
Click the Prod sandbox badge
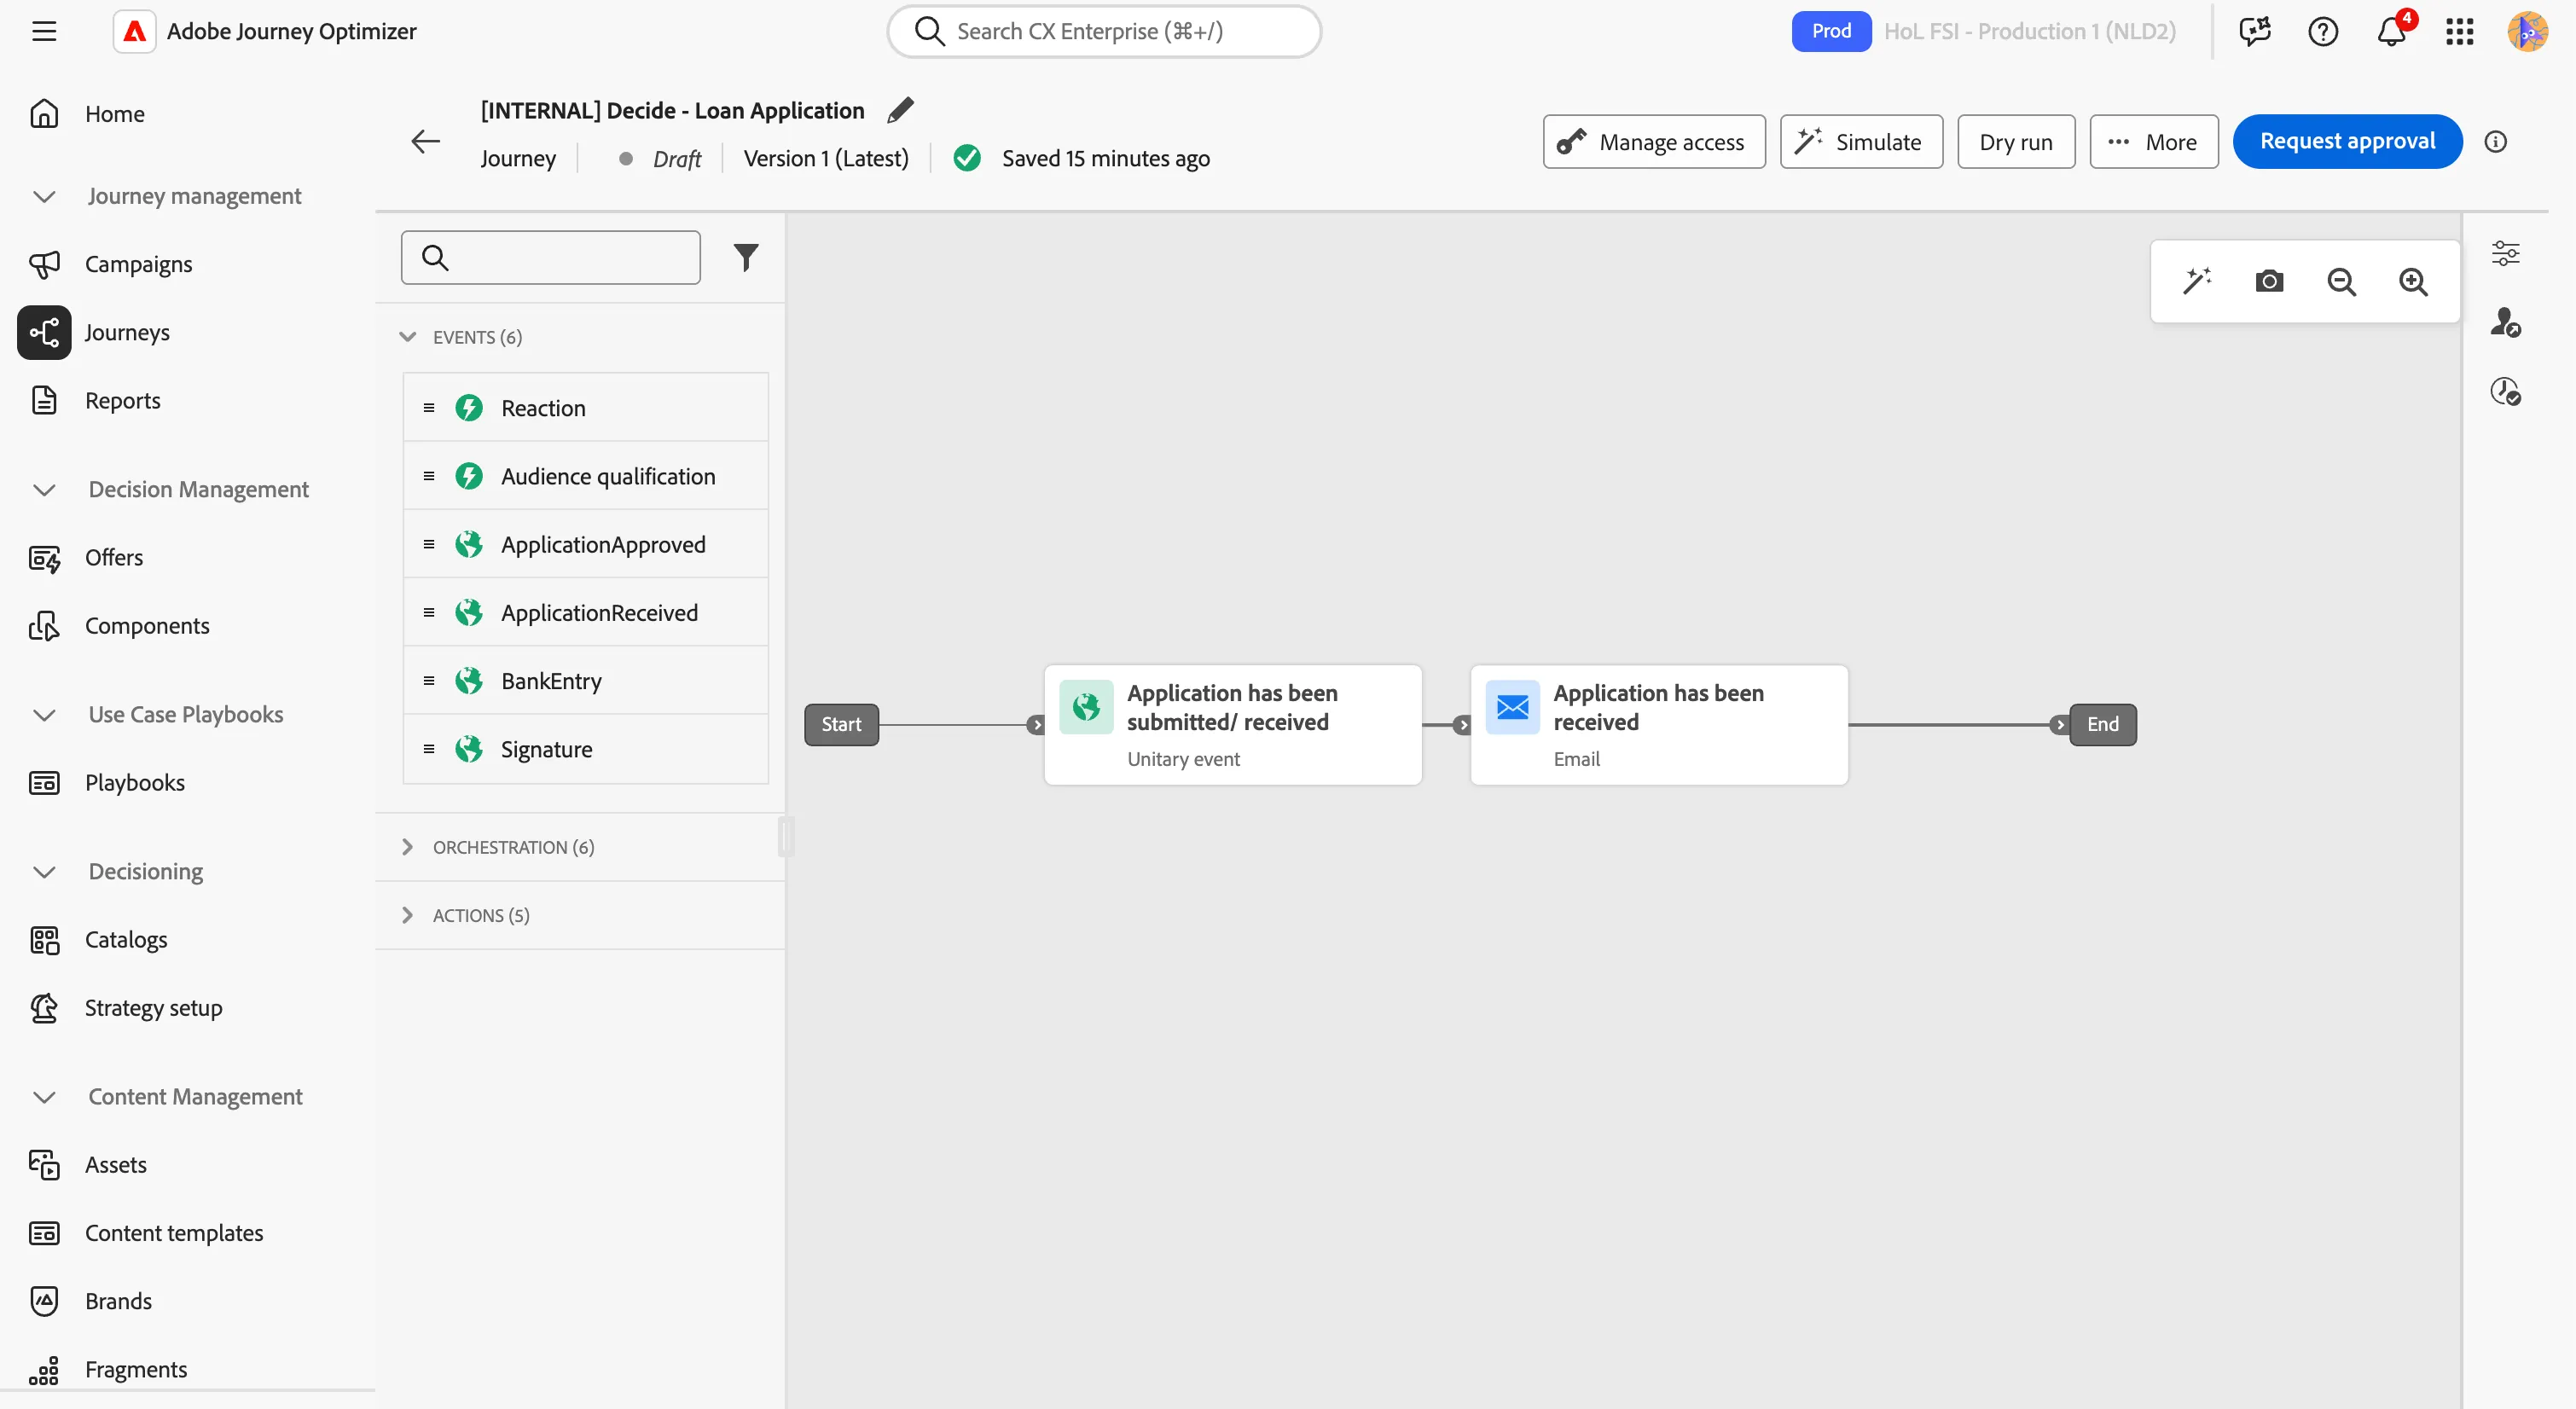[x=1831, y=31]
